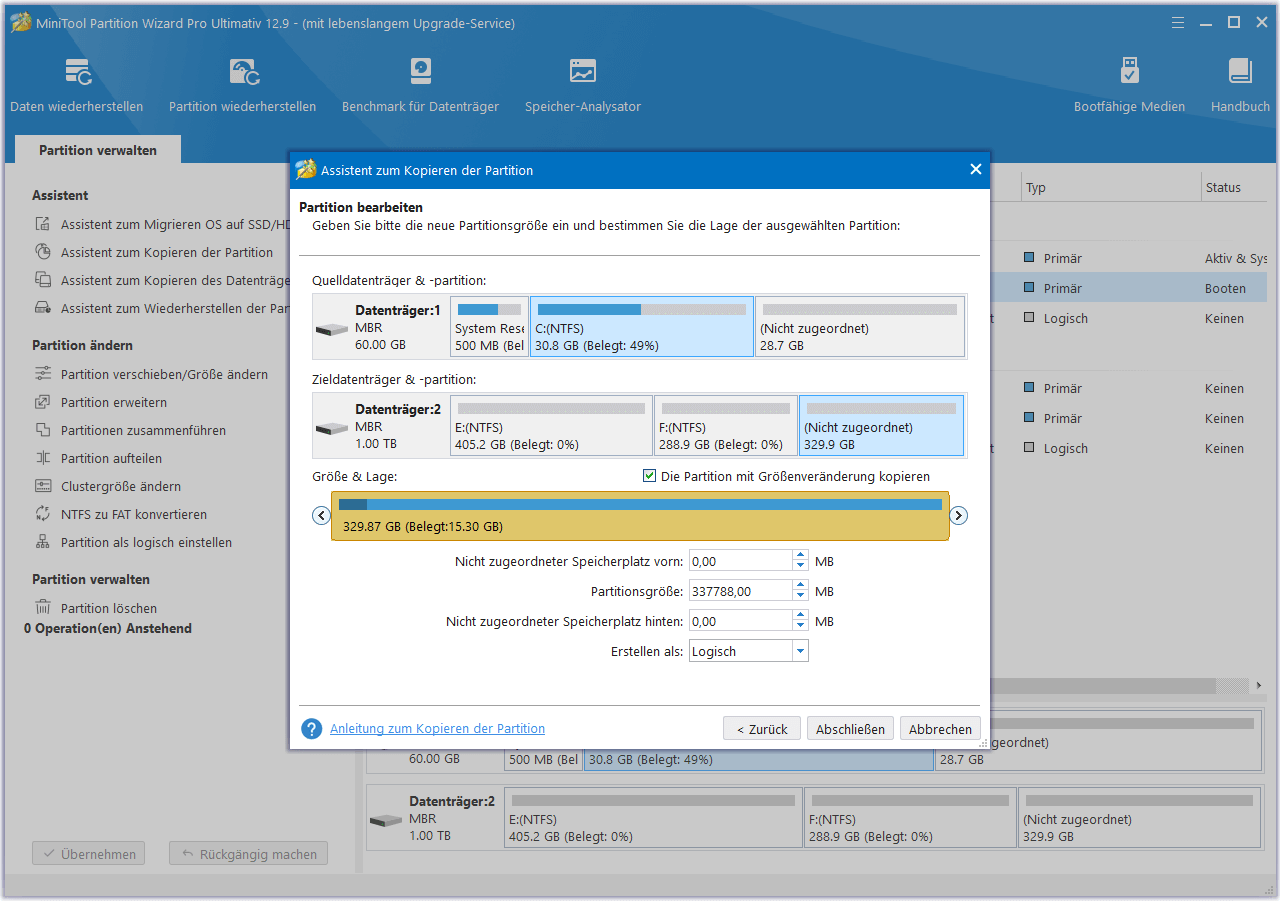This screenshot has height=902, width=1280.
Task: Decrease Nicht zugeordneter Speicherplatz vorn value
Action: point(800,566)
